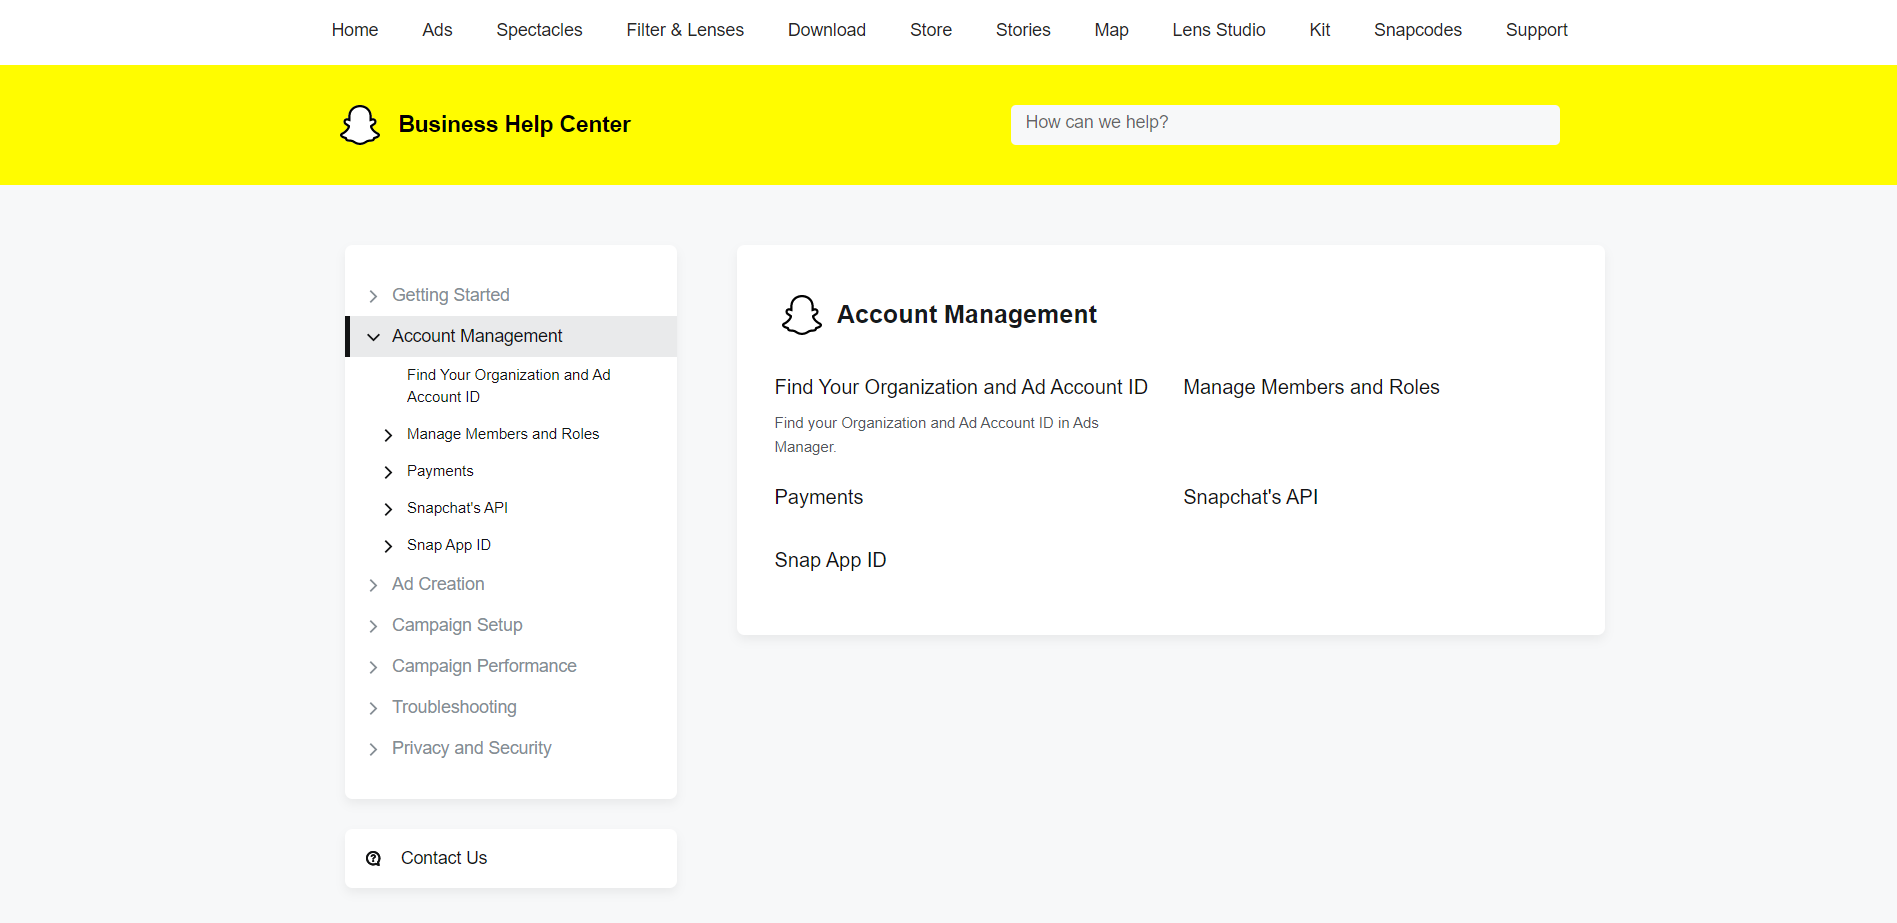Open Campaign Setup in the sidebar
The image size is (1897, 923).
click(457, 625)
